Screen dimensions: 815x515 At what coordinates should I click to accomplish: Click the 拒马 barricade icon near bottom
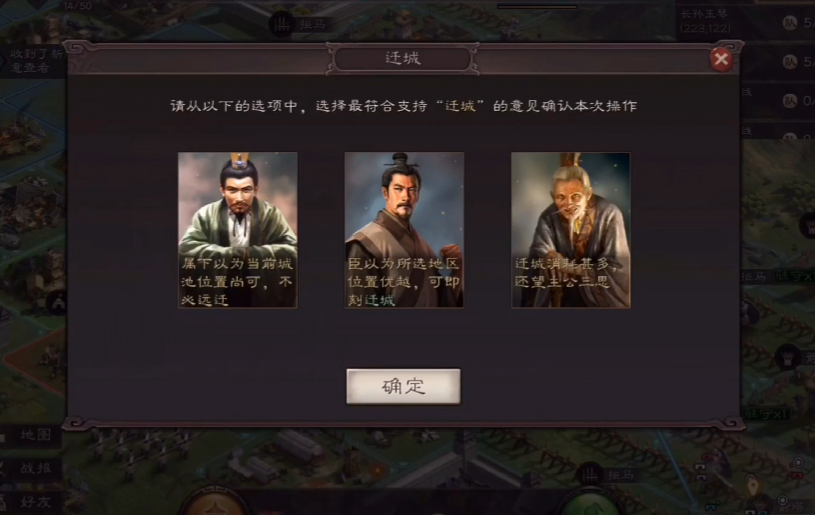point(590,474)
